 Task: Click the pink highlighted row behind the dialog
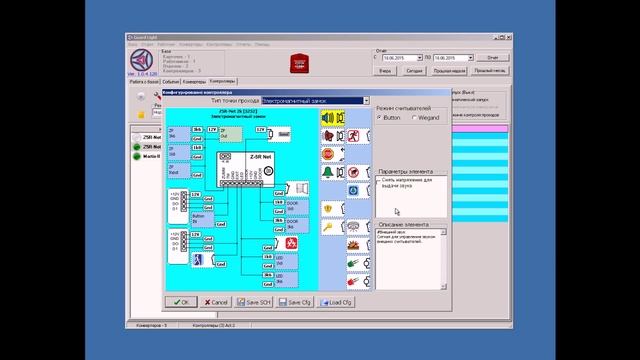(x=480, y=129)
